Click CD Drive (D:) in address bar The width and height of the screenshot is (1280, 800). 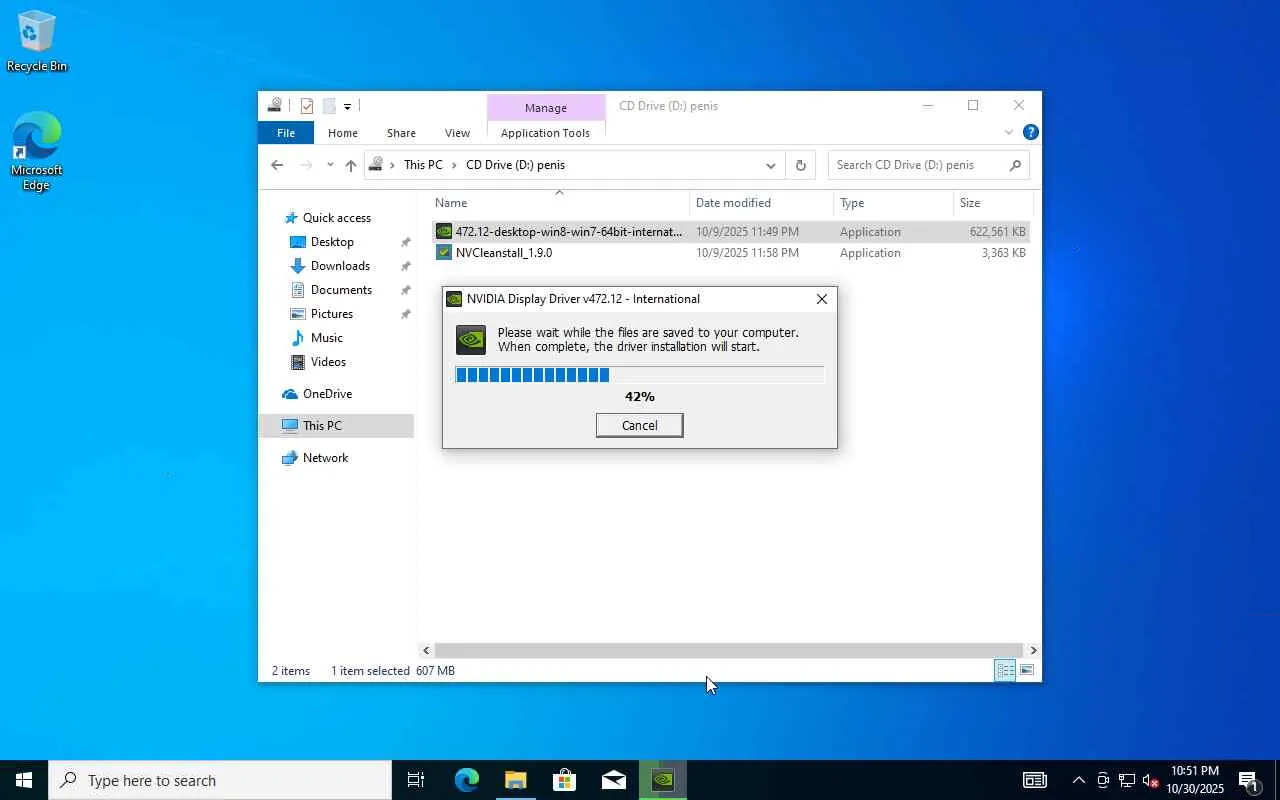click(x=515, y=165)
